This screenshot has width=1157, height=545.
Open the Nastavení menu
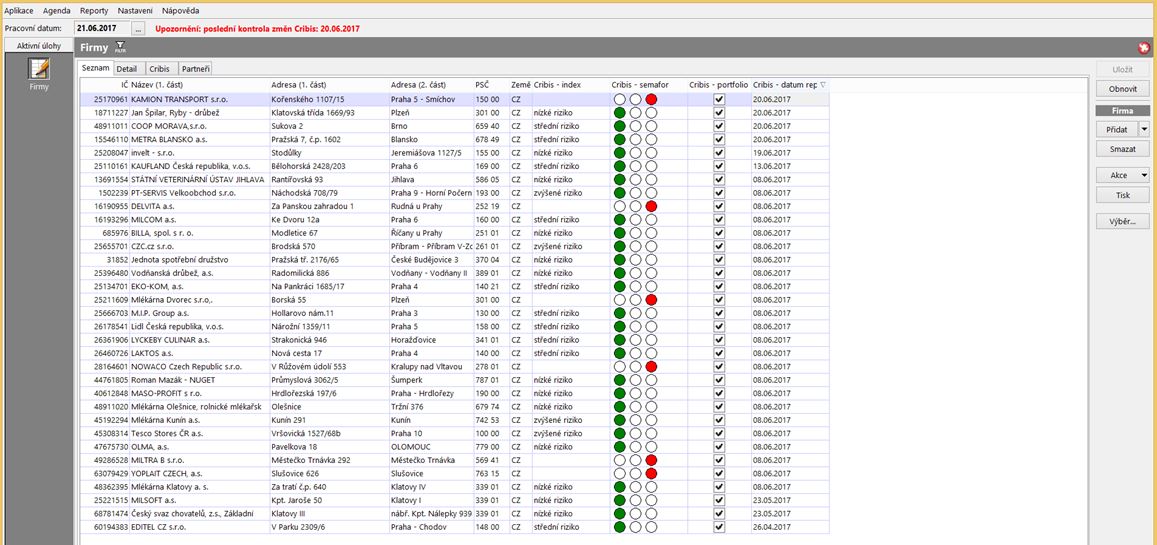(136, 11)
